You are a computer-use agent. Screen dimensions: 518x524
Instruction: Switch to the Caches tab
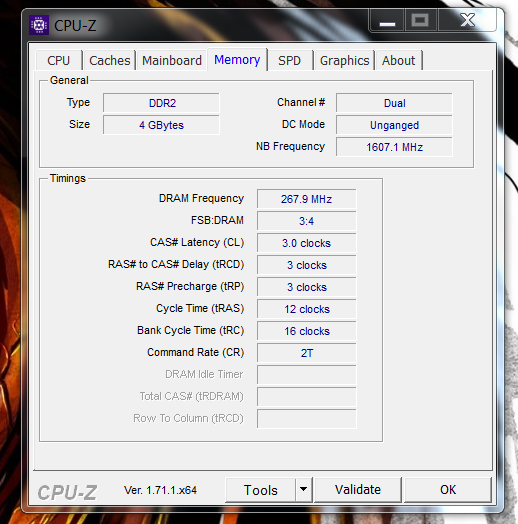(x=110, y=60)
